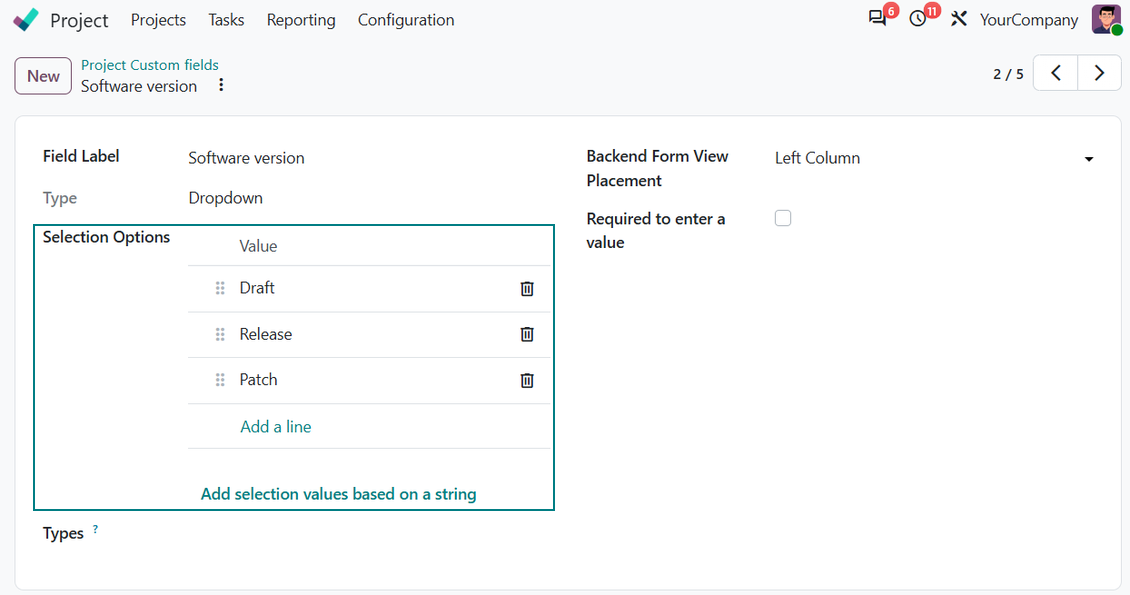Show the Types help tooltip icon
1130x595 pixels.
95,529
